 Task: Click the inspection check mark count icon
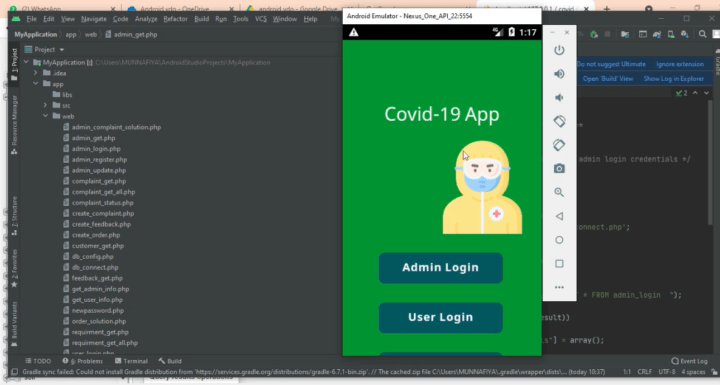point(681,93)
